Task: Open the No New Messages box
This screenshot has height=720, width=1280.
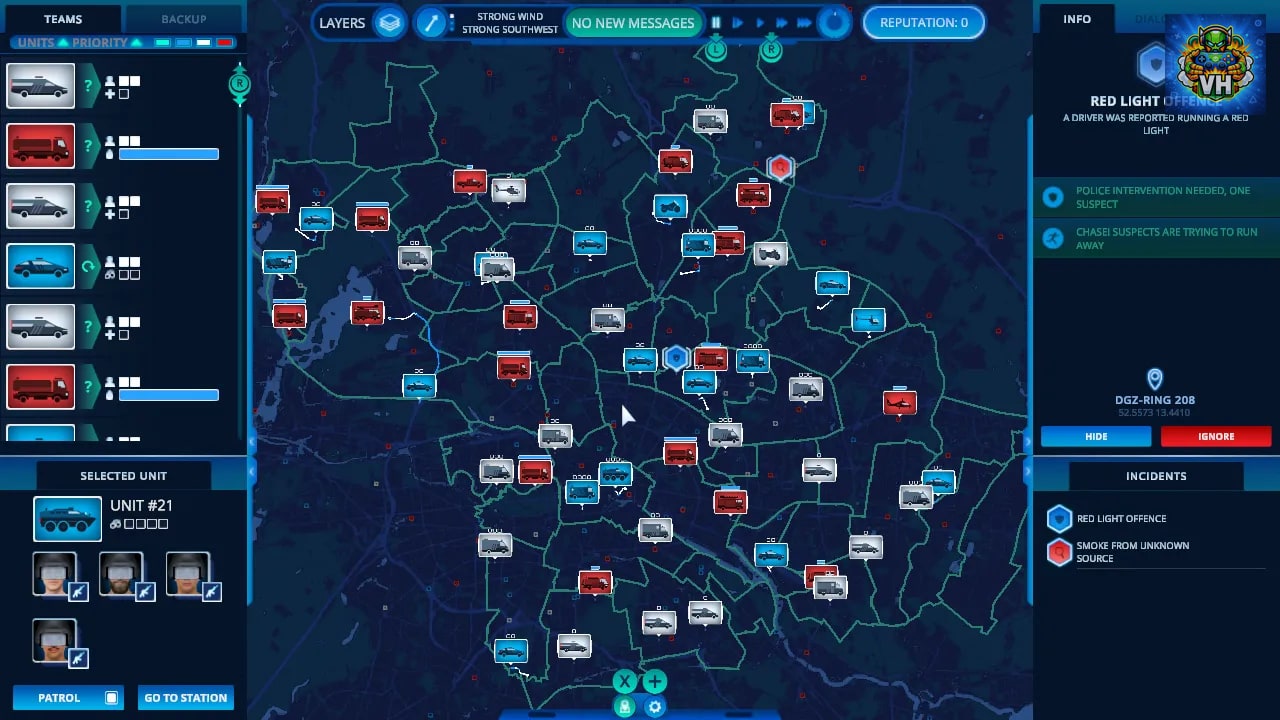Action: [x=633, y=23]
